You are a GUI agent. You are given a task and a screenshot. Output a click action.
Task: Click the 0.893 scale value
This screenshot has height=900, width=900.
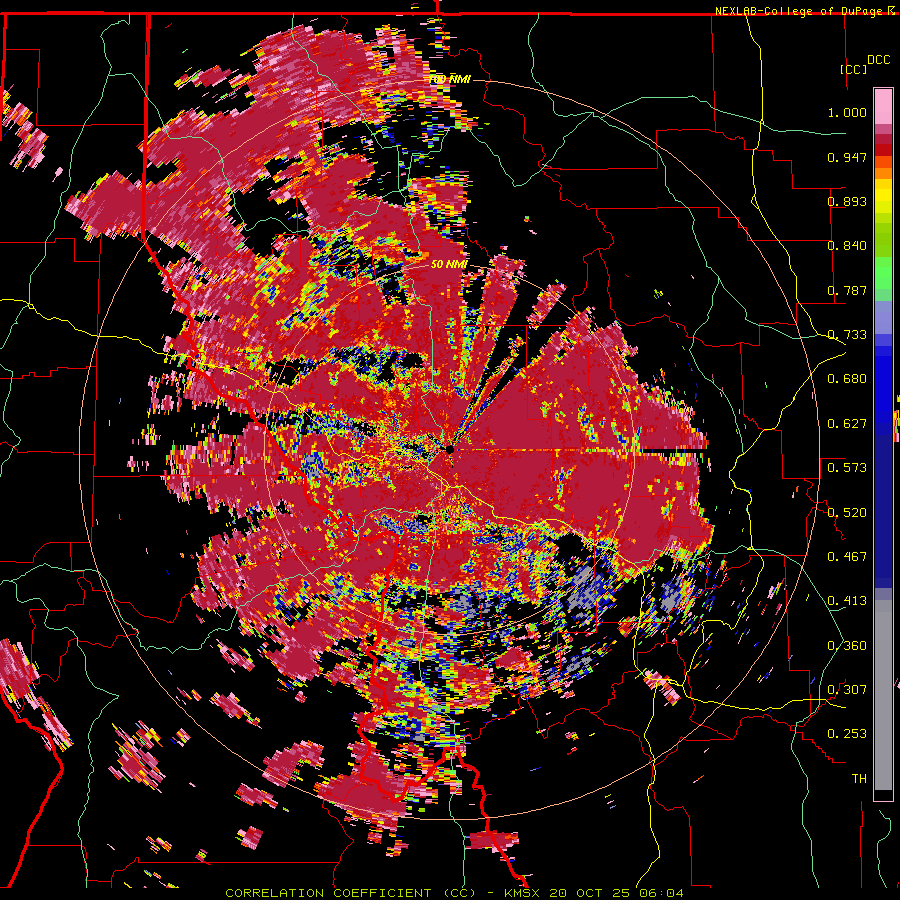click(847, 201)
